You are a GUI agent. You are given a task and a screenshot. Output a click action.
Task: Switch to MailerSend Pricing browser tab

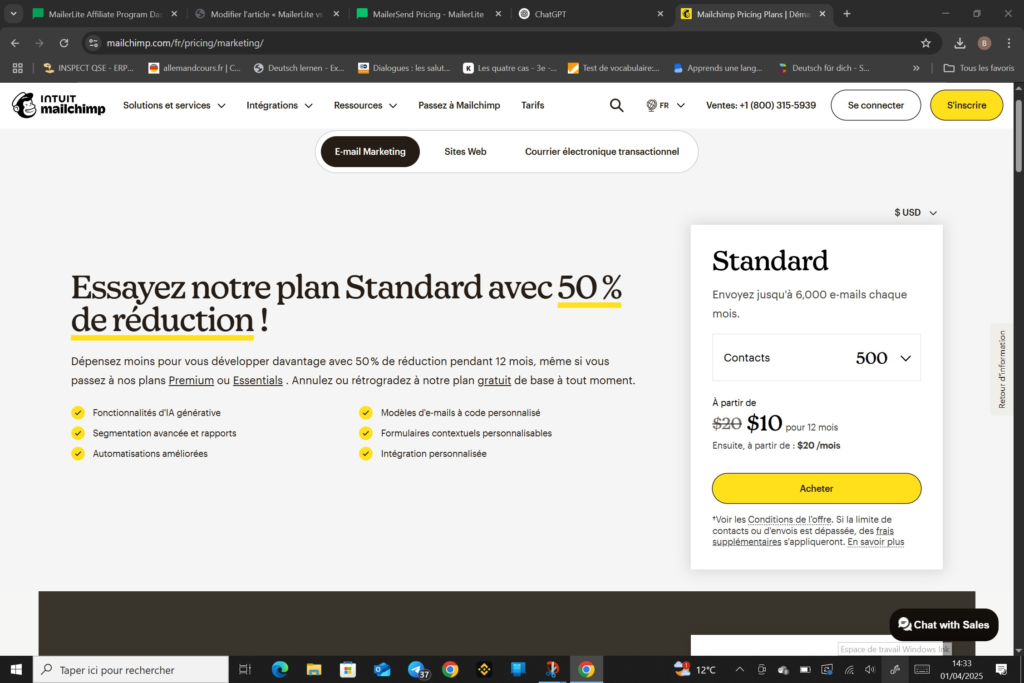pyautogui.click(x=428, y=14)
